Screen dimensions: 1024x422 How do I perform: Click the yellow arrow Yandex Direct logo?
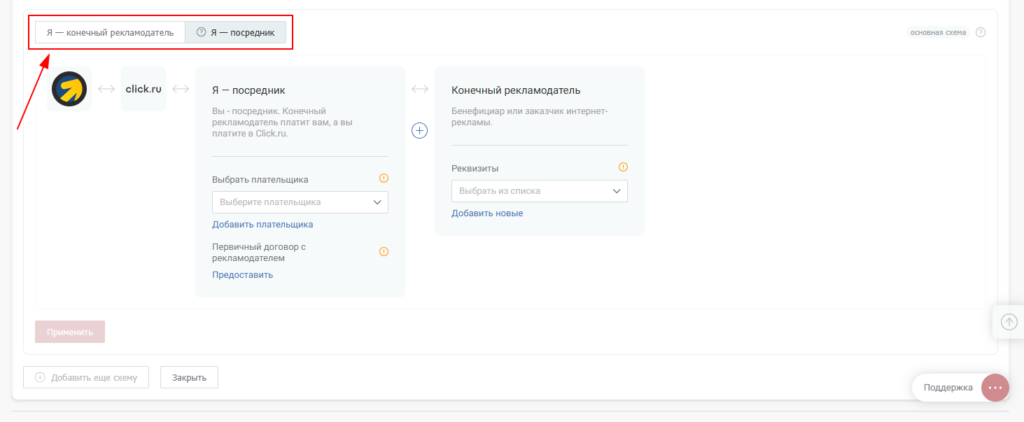pyautogui.click(x=69, y=89)
